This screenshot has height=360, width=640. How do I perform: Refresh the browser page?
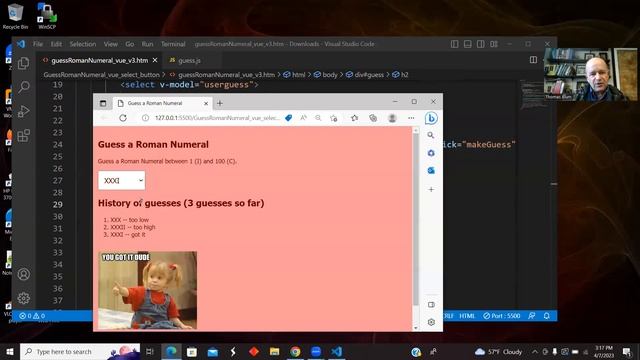pos(123,118)
